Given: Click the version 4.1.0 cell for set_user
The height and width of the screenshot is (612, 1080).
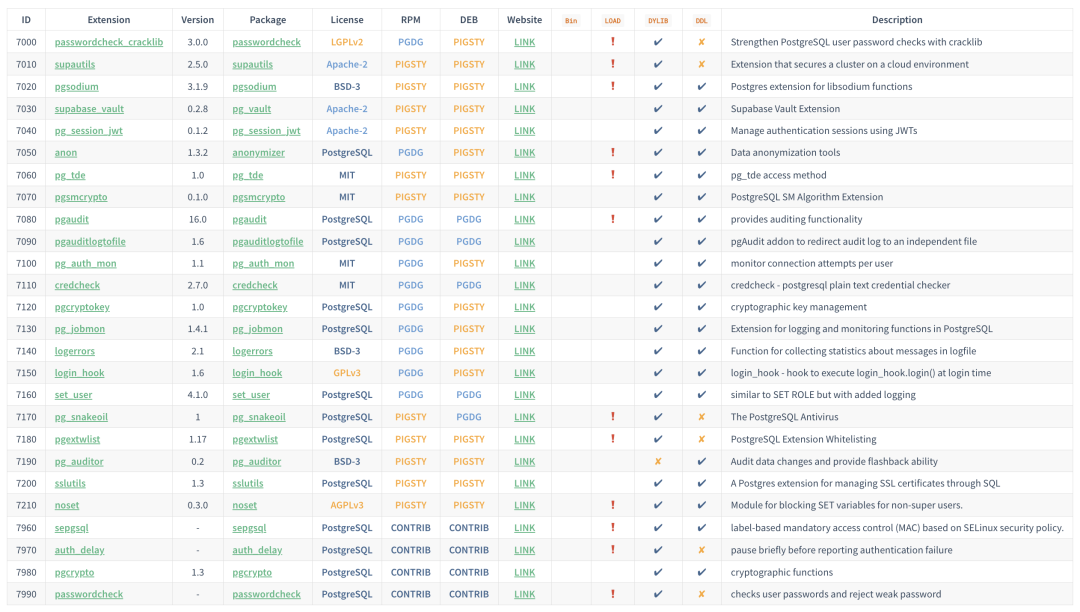Looking at the screenshot, I should 198,395.
